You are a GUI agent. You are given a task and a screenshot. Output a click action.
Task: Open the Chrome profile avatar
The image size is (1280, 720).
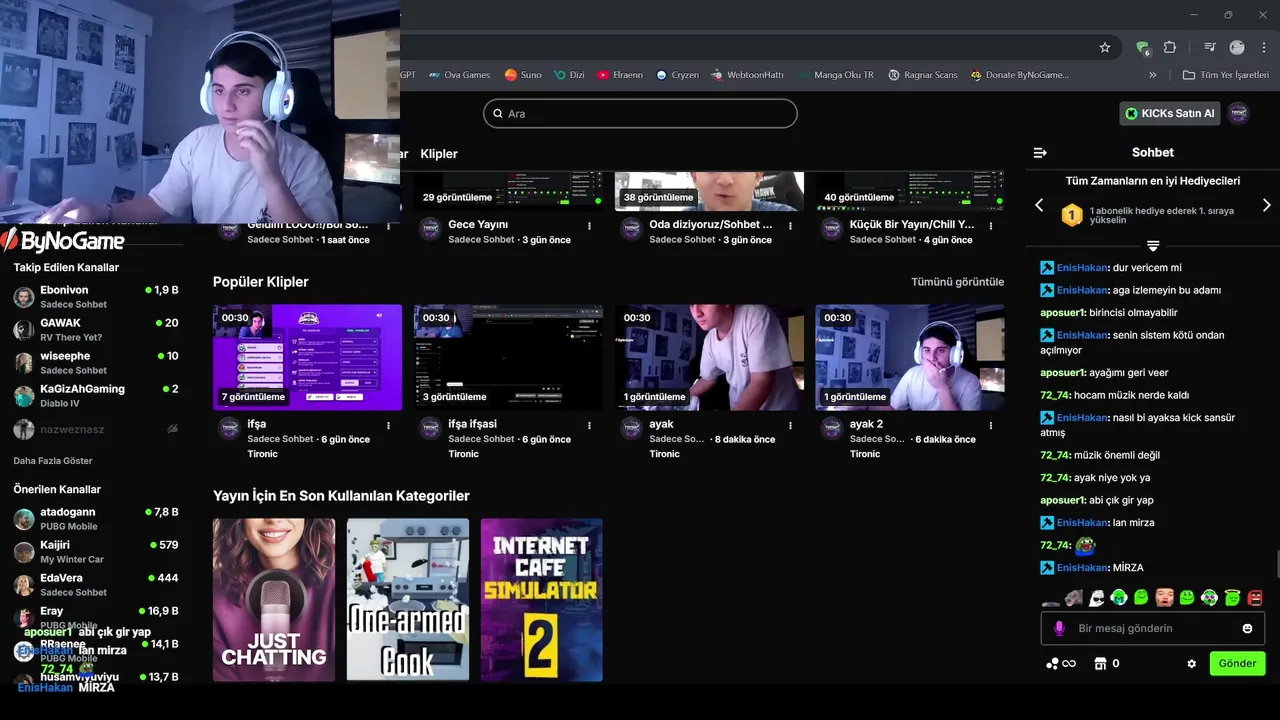click(1237, 47)
